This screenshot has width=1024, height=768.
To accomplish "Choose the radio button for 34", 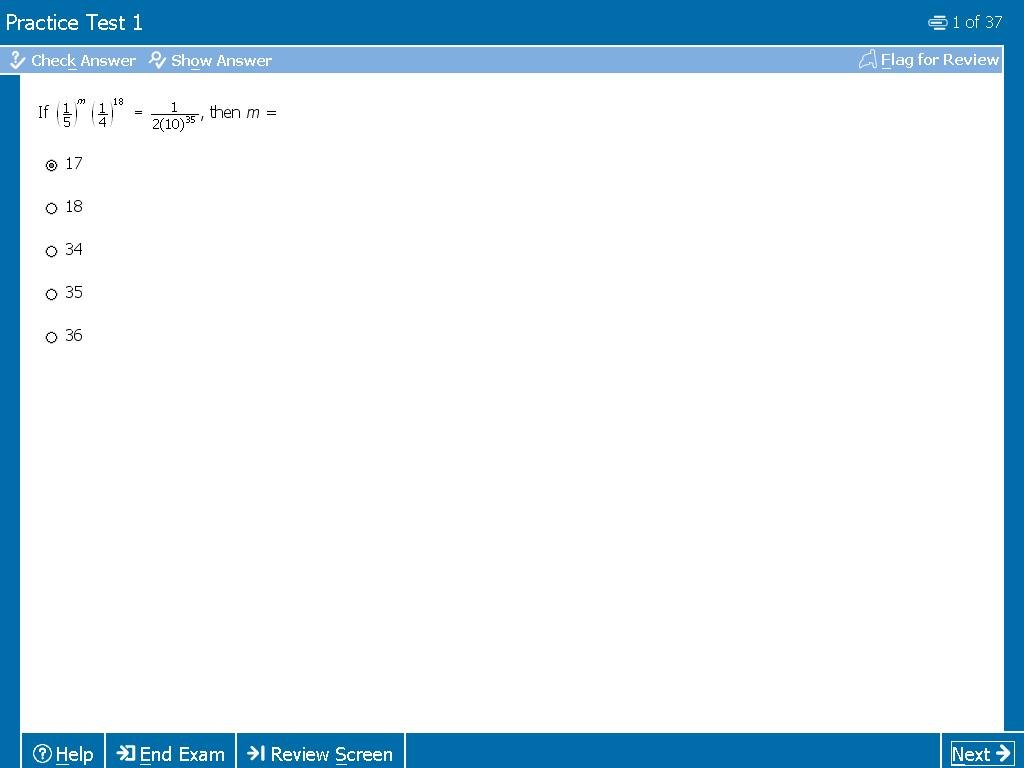I will pyautogui.click(x=52, y=251).
